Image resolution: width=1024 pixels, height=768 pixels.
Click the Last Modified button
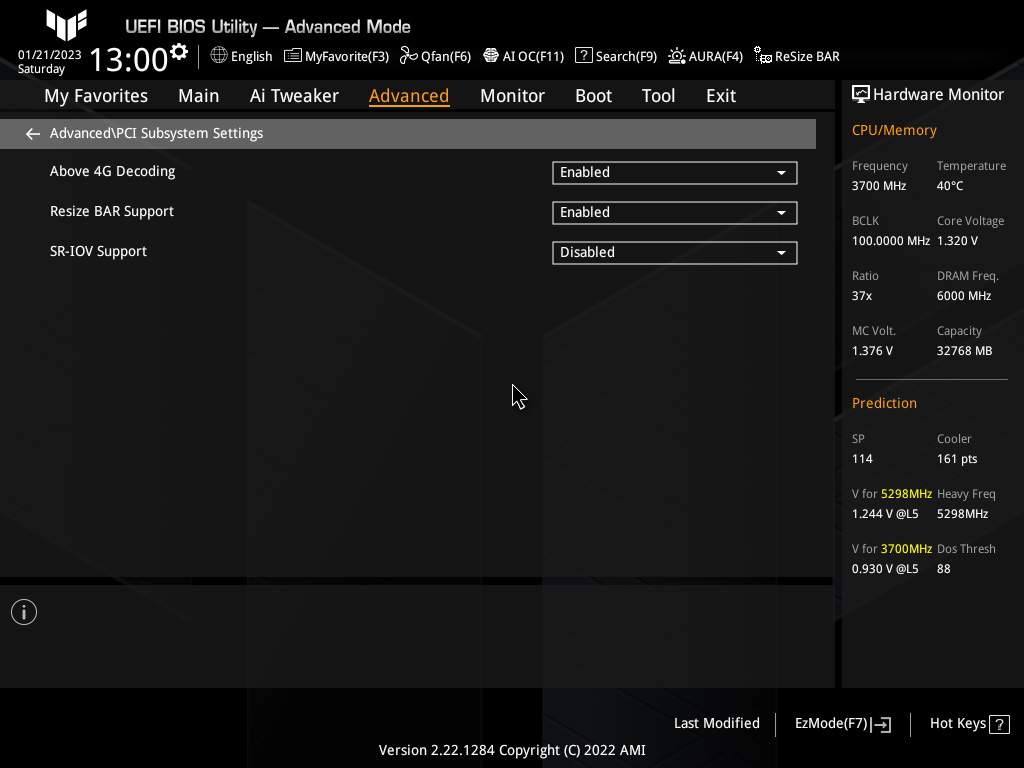(716, 723)
